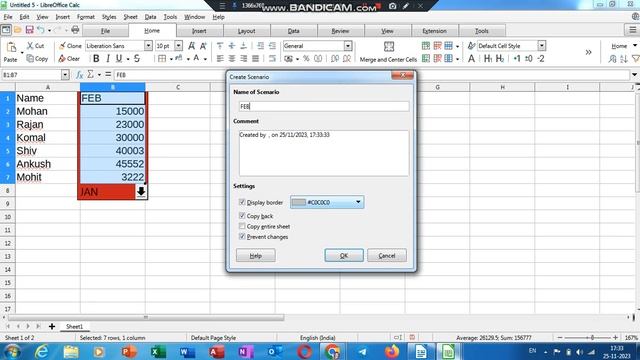Apply Heading 2 style H2 icon
The width and height of the screenshot is (640, 360).
point(500,59)
